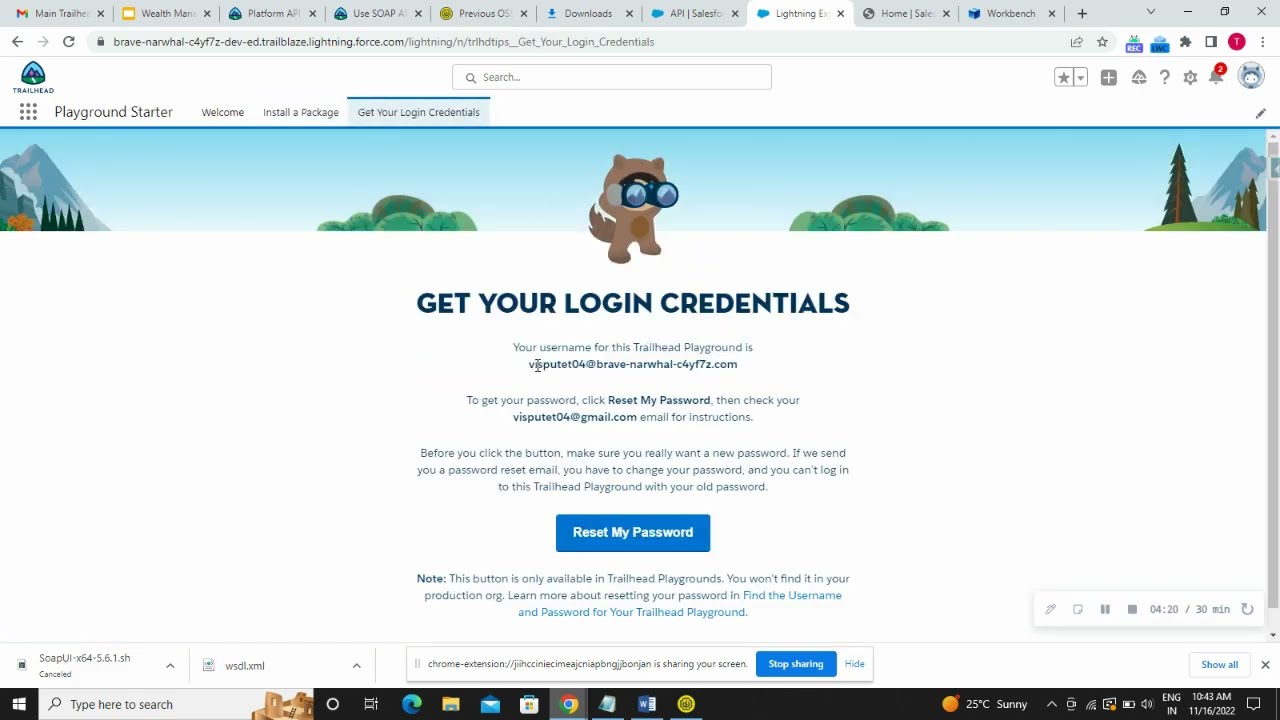This screenshot has width=1280, height=720.
Task: Open the downloaded wsdl.xml file
Action: [x=245, y=666]
